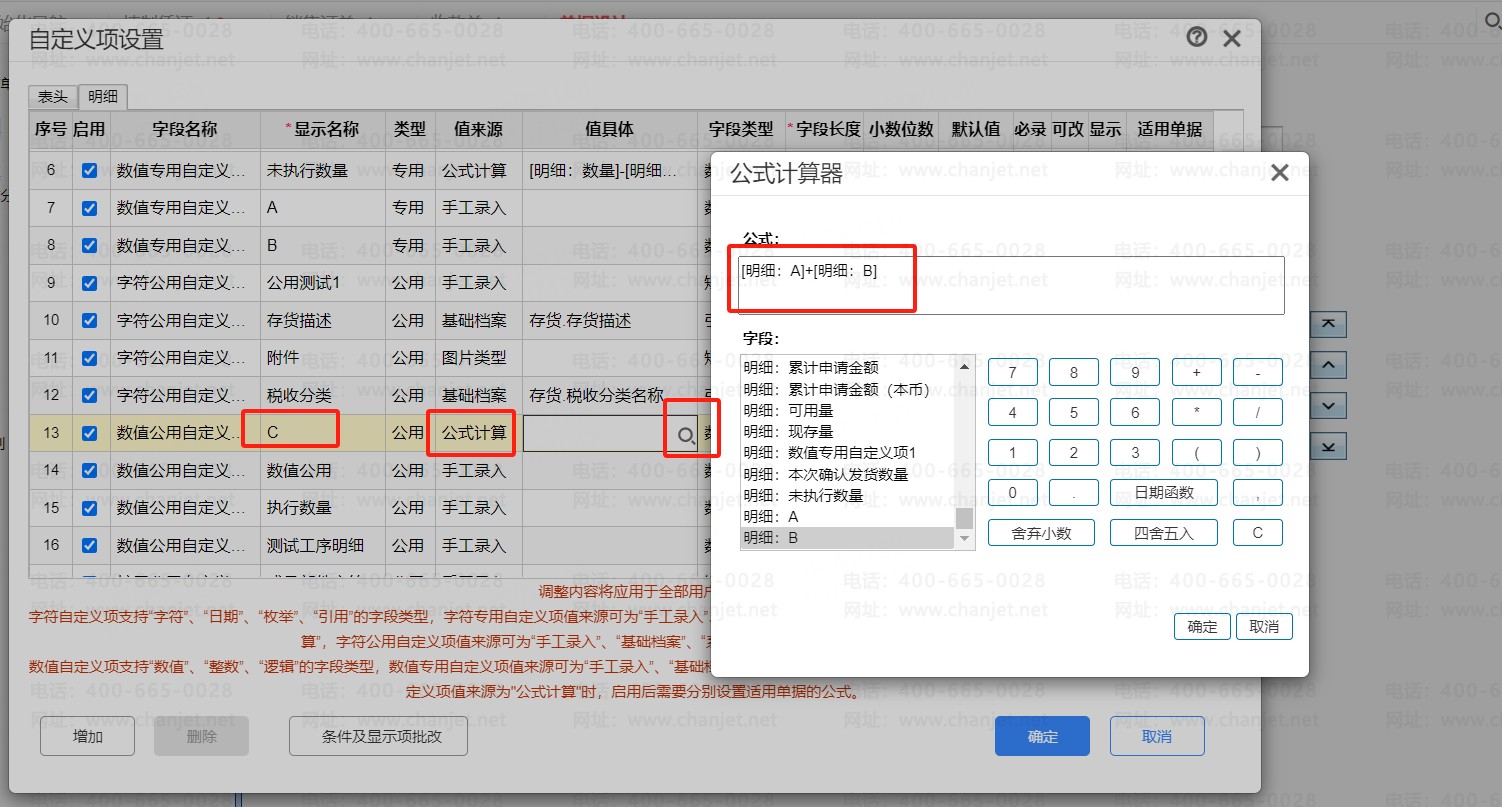
Task: Click display name cell C in row 13
Action: pyautogui.click(x=322, y=433)
